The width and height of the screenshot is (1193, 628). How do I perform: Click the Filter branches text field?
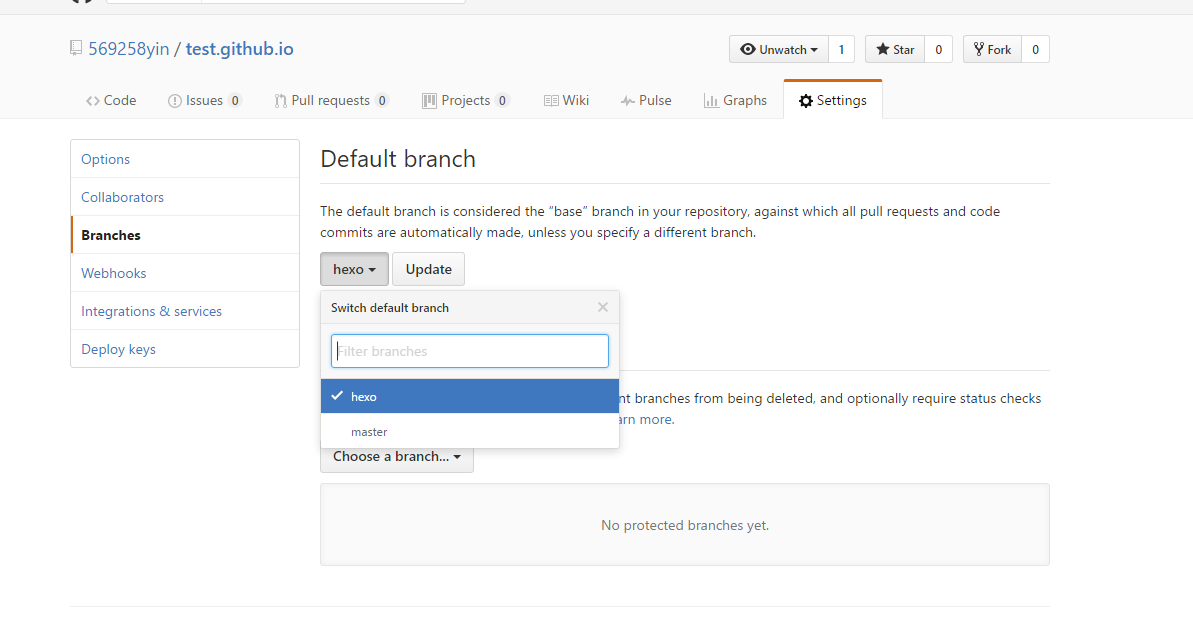click(x=469, y=351)
